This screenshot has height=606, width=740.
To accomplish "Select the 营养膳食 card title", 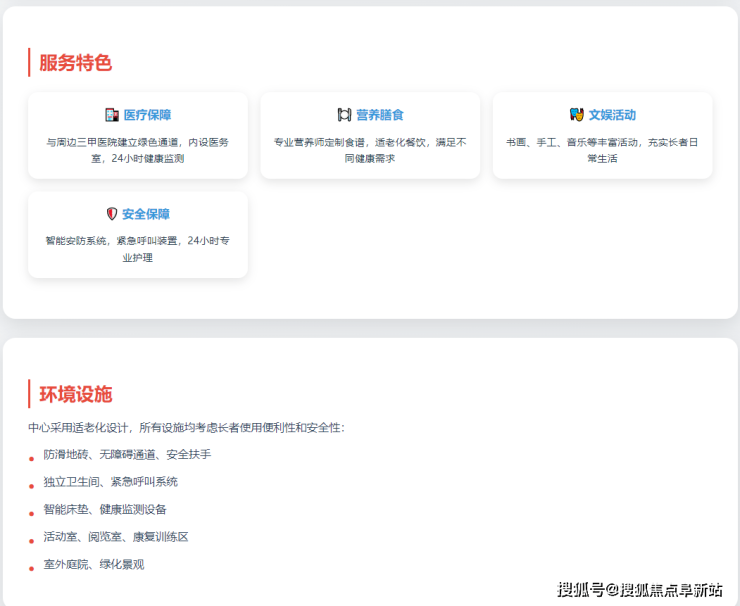I will (x=380, y=115).
